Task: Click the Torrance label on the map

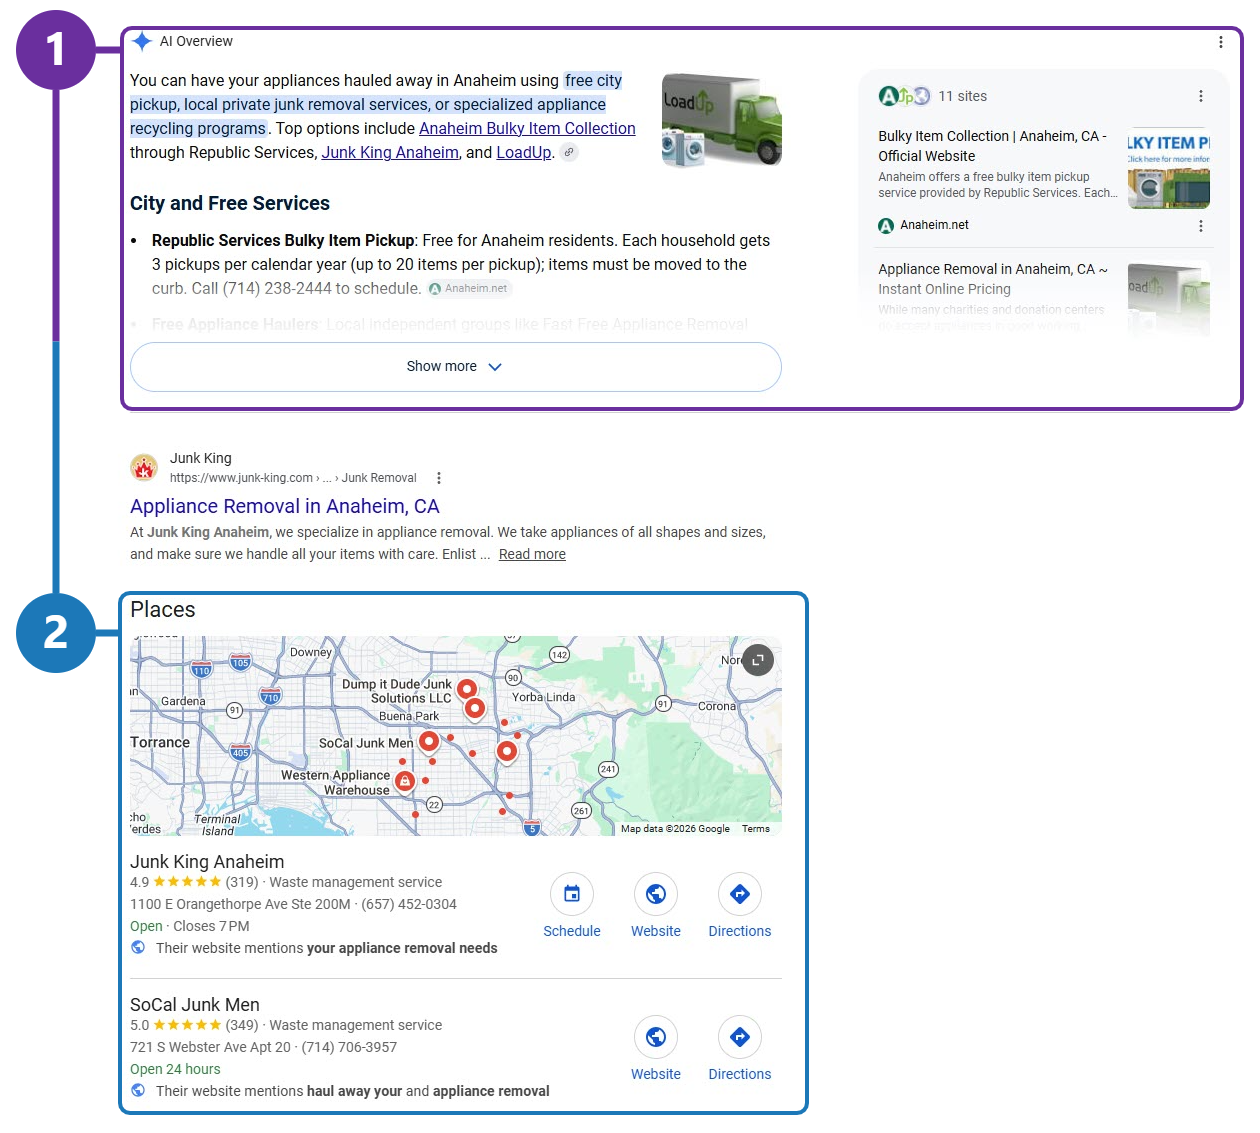Action: coord(160,742)
